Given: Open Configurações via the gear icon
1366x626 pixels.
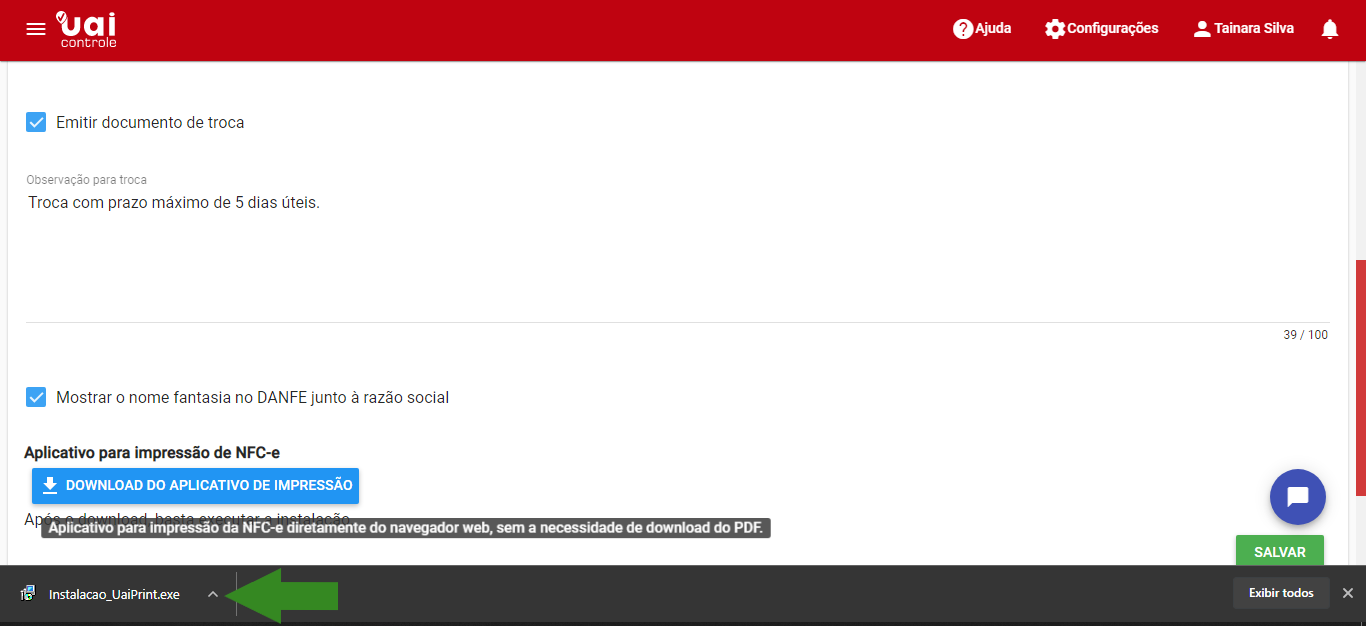Looking at the screenshot, I should [1054, 29].
